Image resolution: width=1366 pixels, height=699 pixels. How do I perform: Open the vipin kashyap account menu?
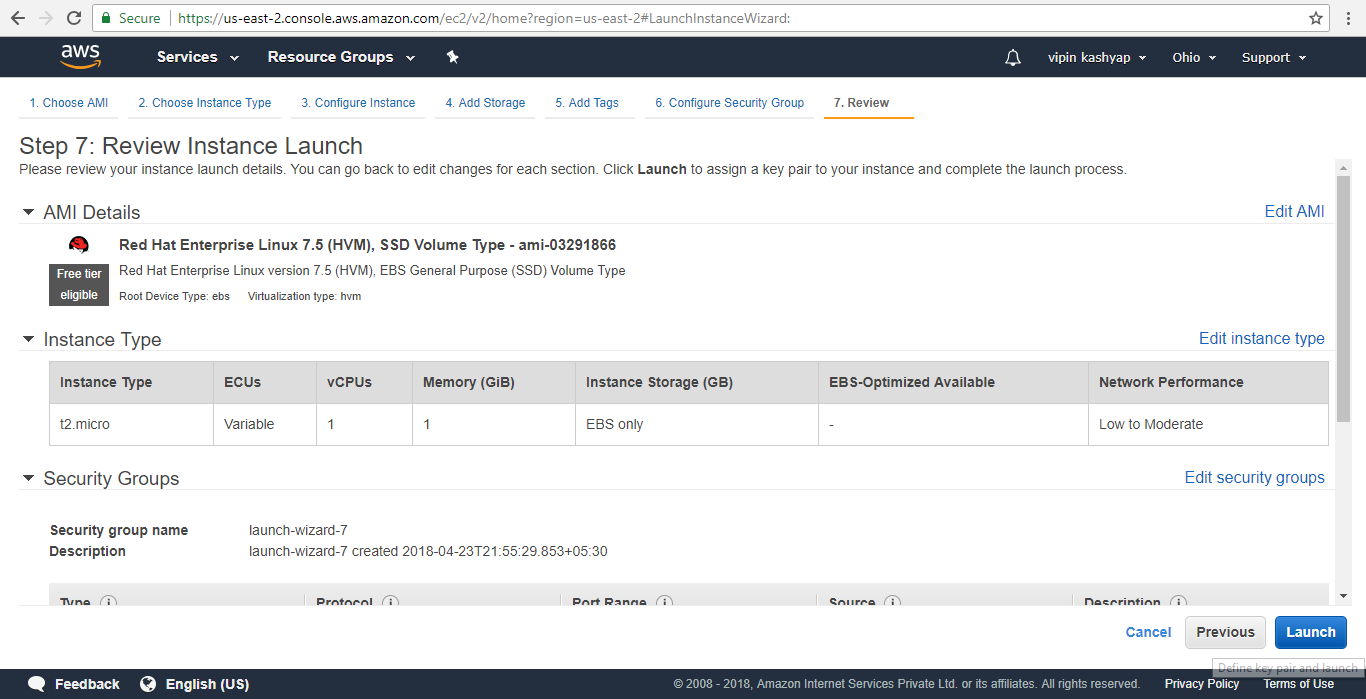pos(1097,57)
